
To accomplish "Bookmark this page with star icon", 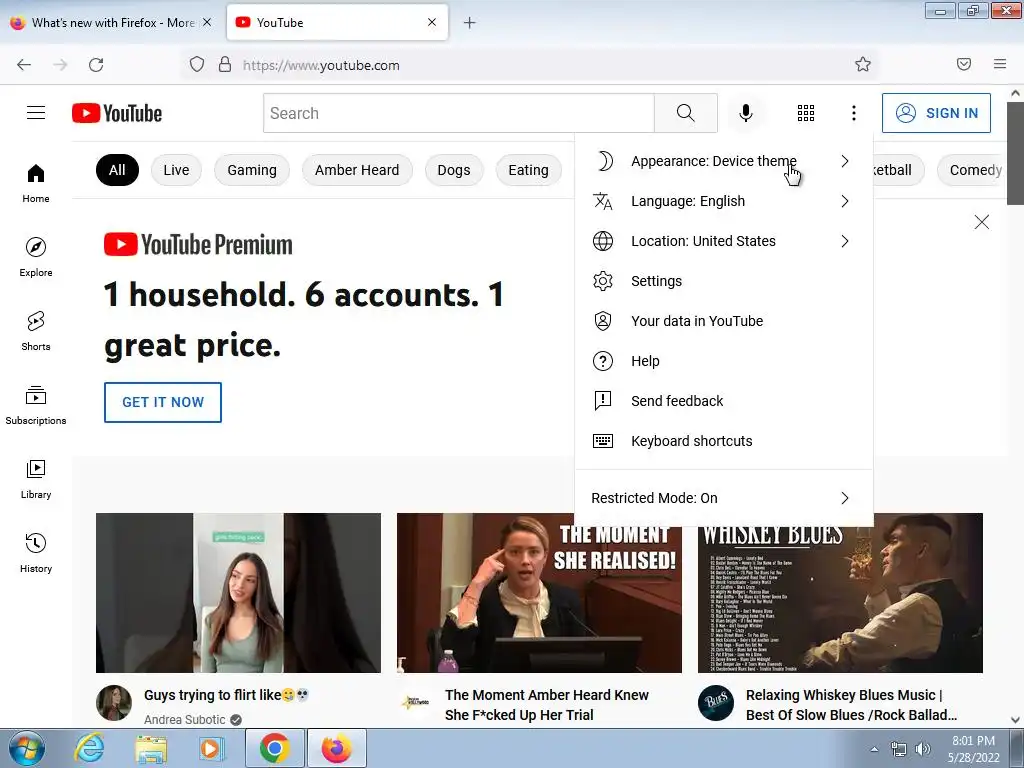I will click(863, 64).
